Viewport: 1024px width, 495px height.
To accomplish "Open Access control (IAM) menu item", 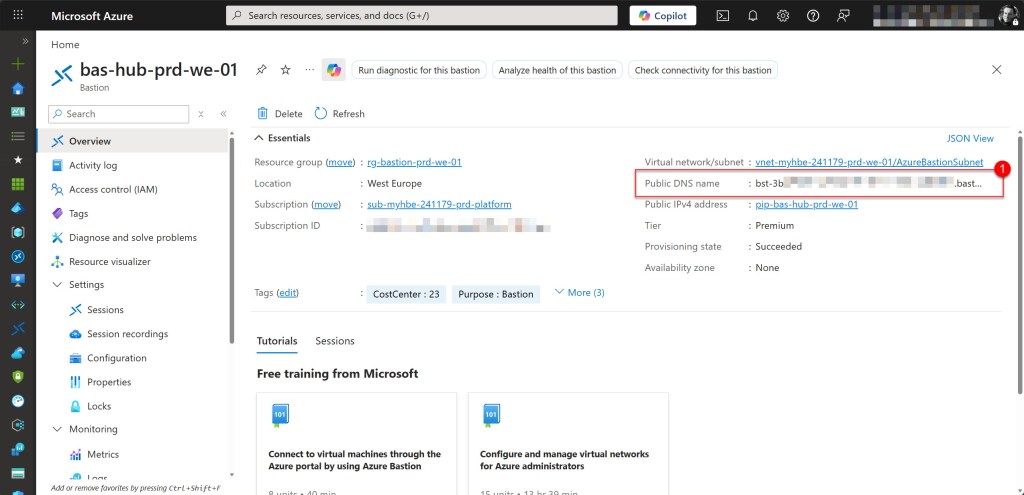I will (x=112, y=190).
